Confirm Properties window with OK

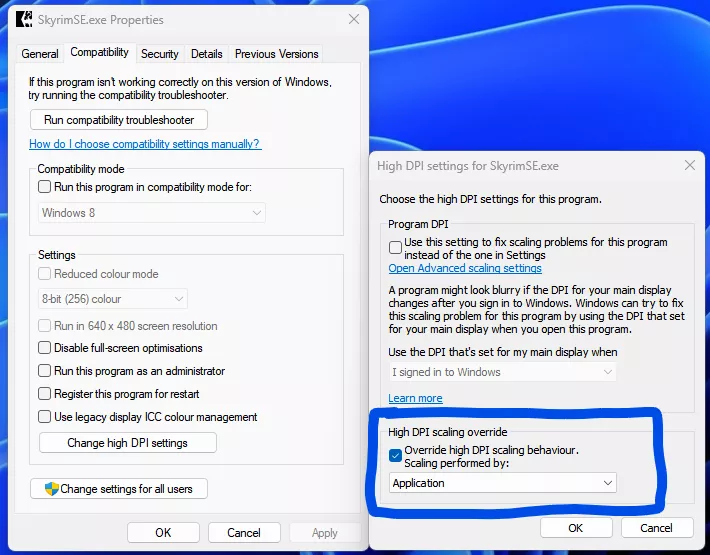163,532
